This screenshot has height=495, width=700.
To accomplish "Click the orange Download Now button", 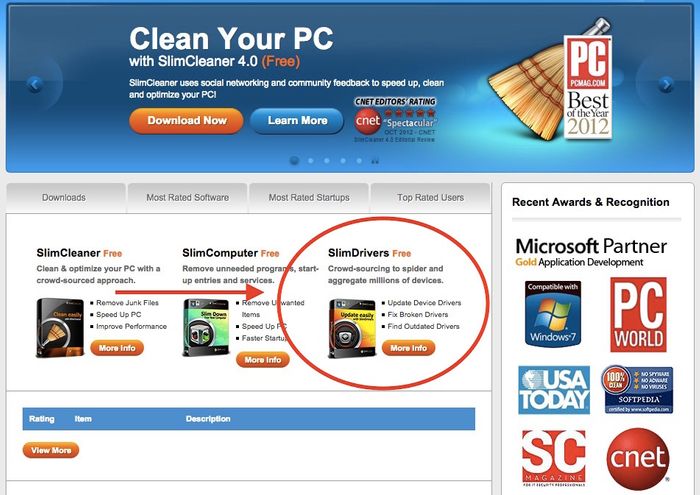I will coord(187,121).
